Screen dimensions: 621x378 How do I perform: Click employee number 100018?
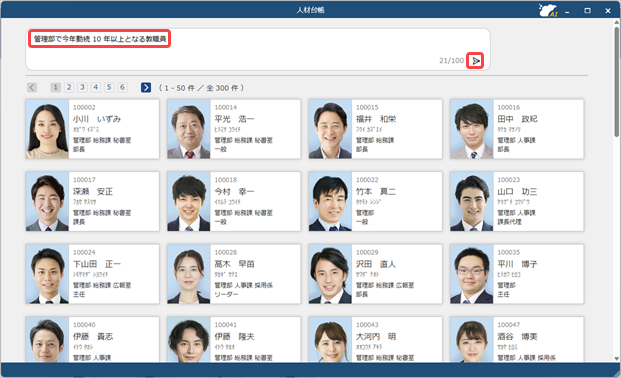225,180
